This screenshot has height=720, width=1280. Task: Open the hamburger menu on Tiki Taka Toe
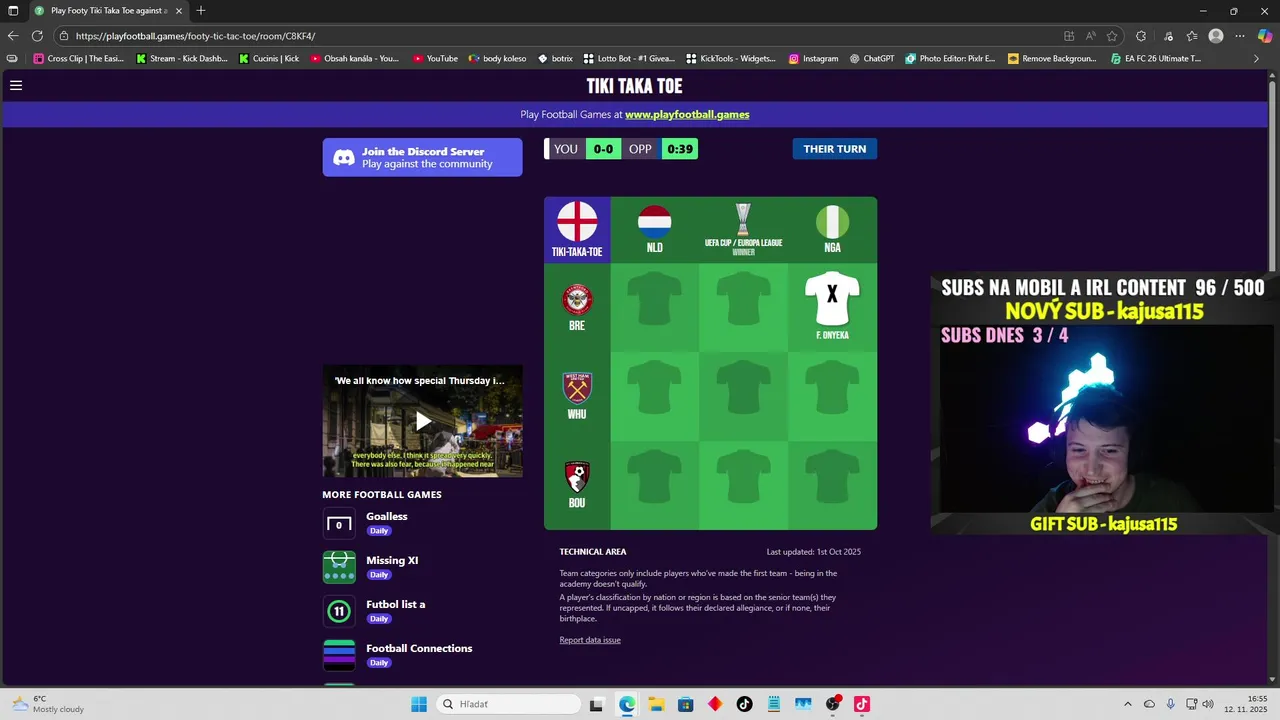pos(16,85)
